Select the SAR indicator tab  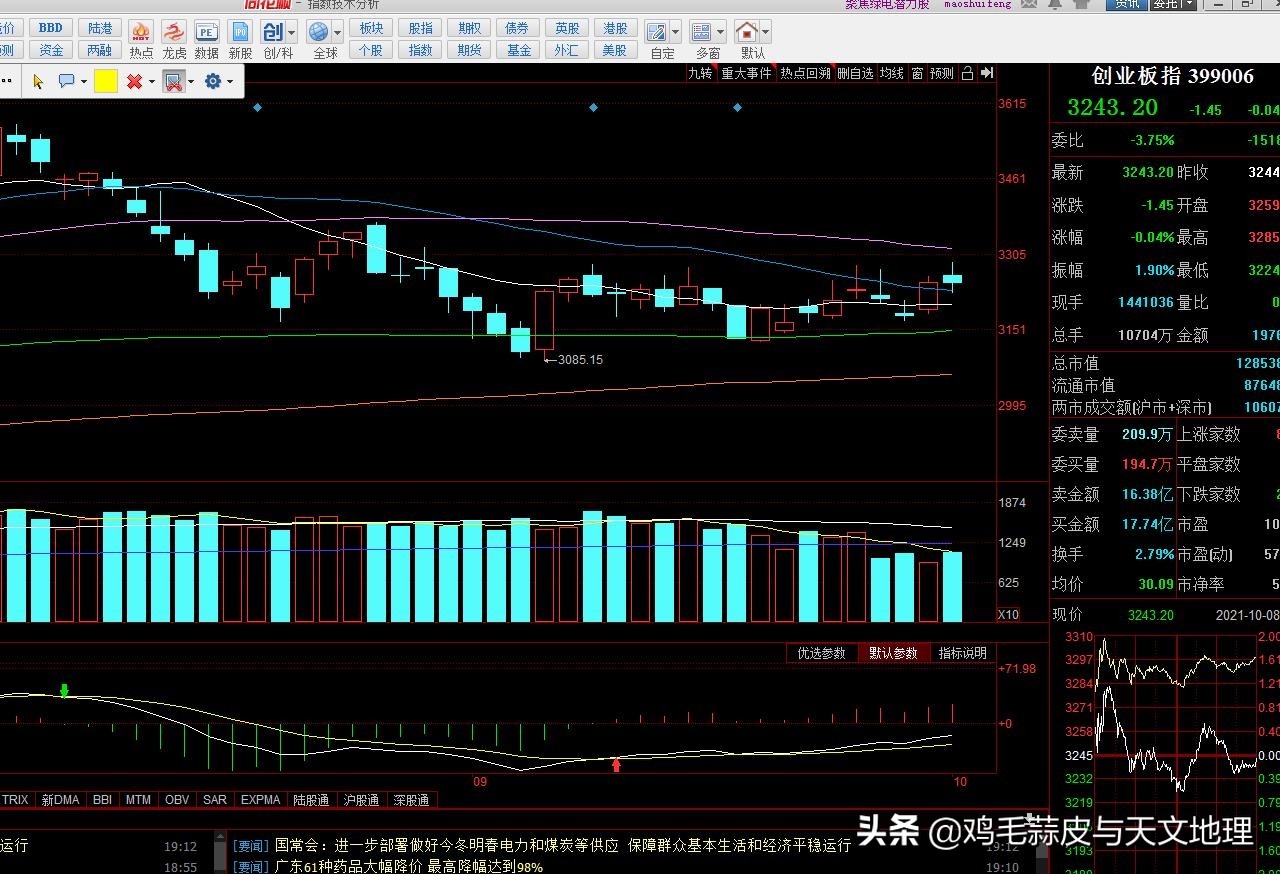[x=214, y=800]
